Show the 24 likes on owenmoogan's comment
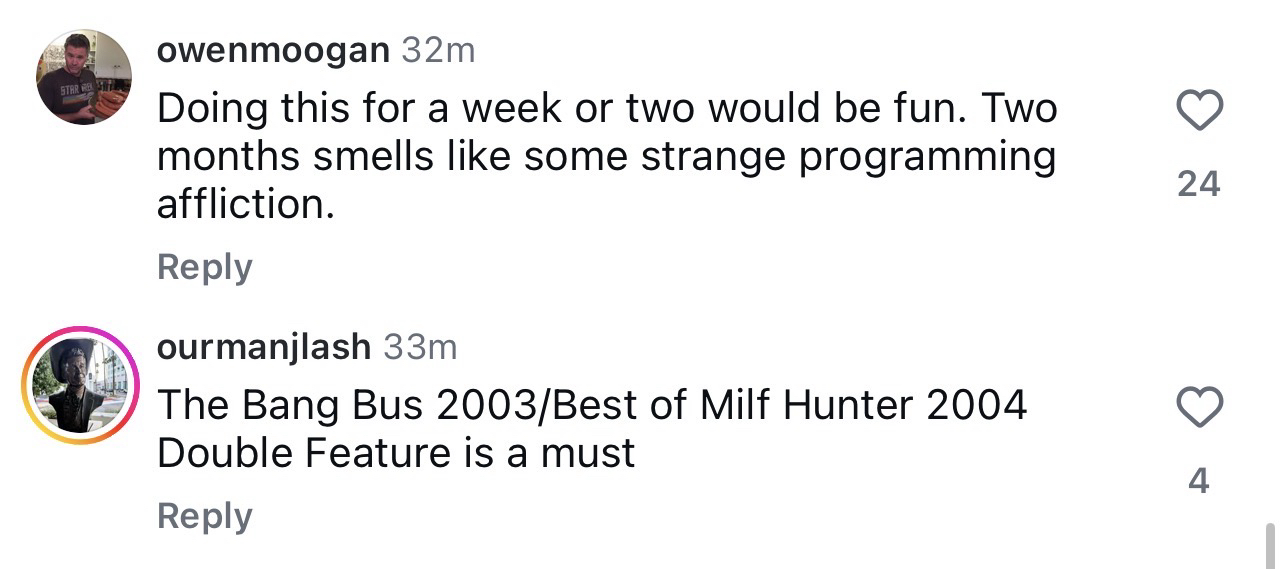Viewport: 1284px width, 569px height. point(1198,184)
